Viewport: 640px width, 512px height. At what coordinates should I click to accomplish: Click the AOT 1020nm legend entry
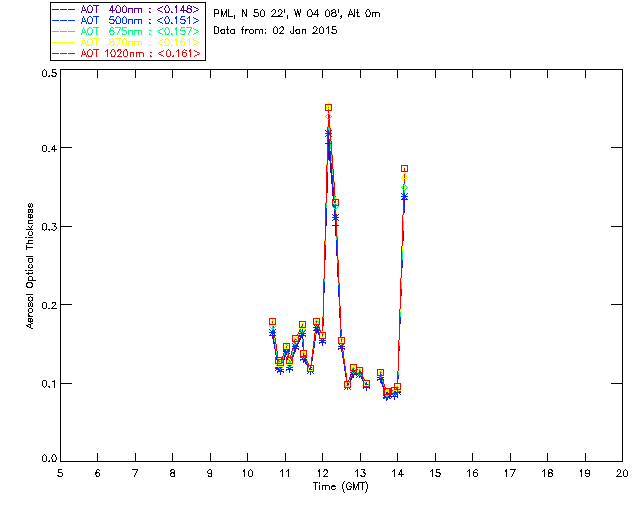pyautogui.click(x=126, y=53)
